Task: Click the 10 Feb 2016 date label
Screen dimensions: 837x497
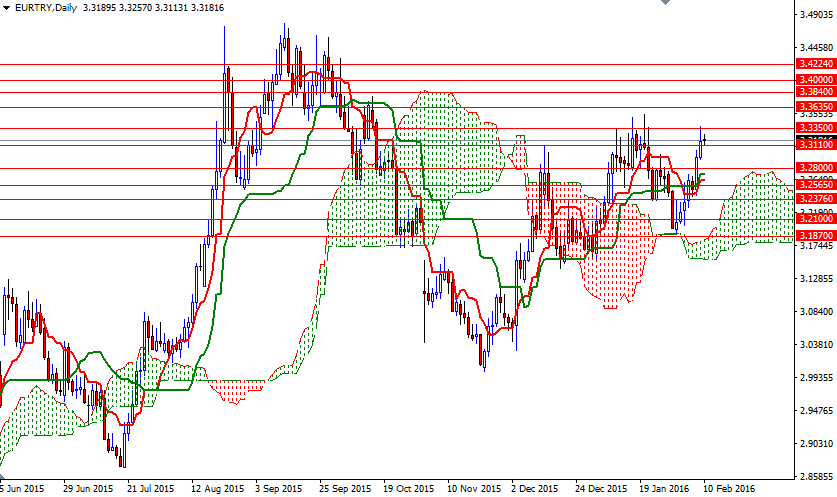Action: (x=729, y=488)
